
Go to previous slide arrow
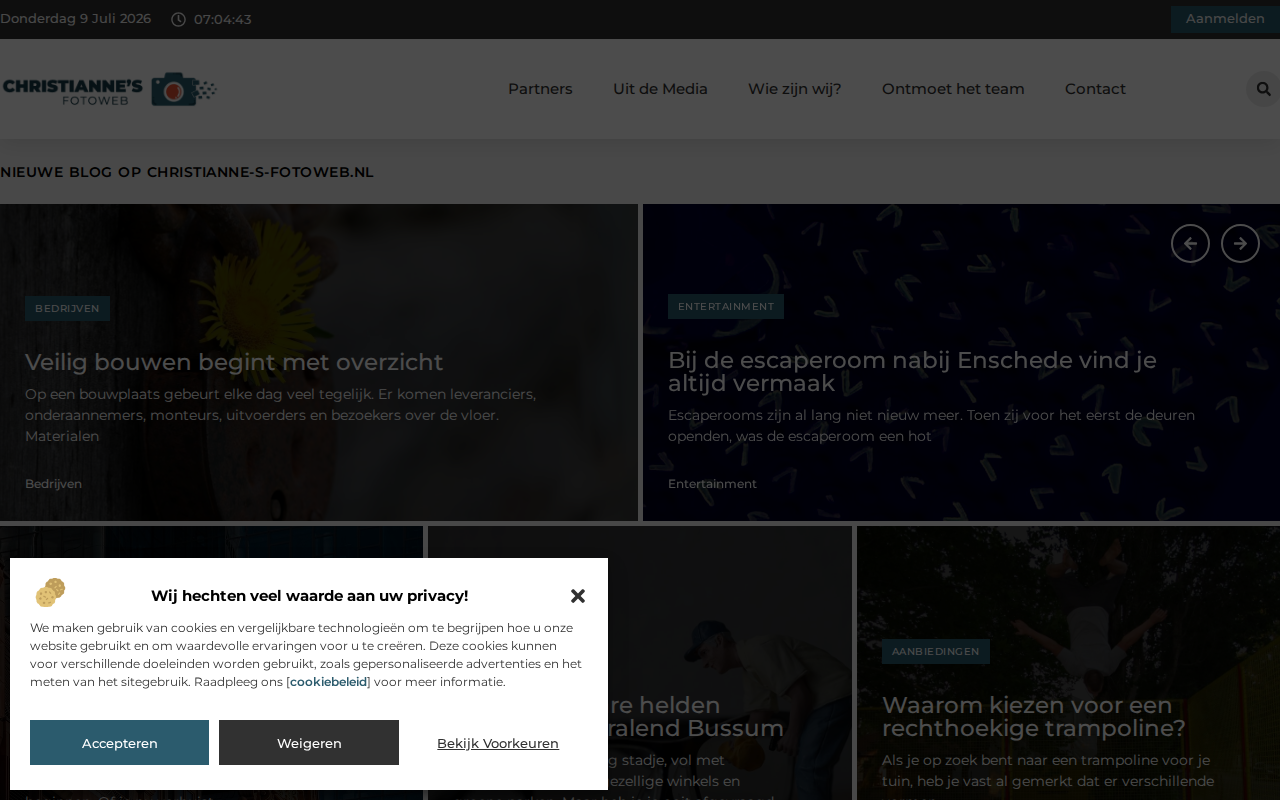pyautogui.click(x=1190, y=244)
